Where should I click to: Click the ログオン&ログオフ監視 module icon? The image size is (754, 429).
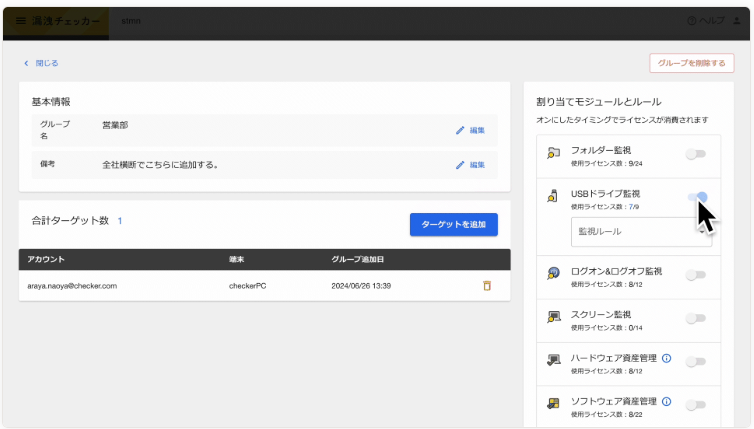click(553, 273)
